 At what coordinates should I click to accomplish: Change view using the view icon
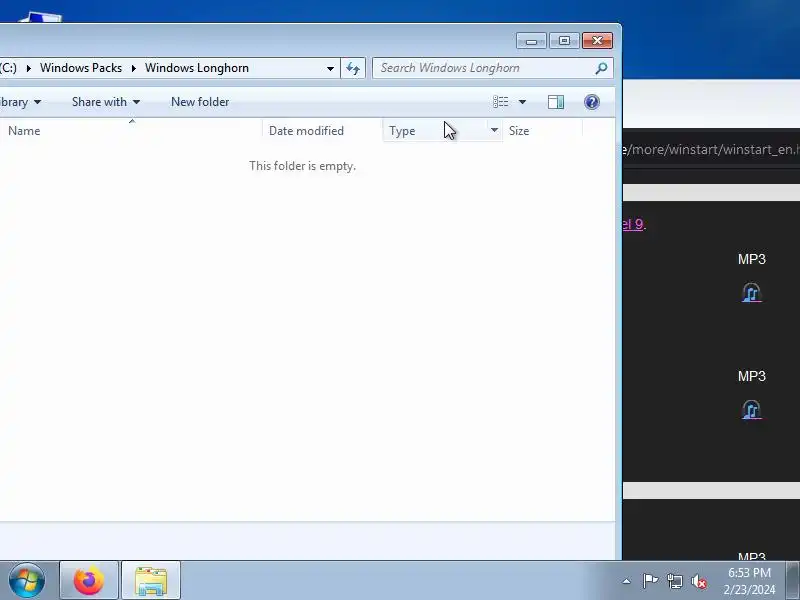click(501, 102)
